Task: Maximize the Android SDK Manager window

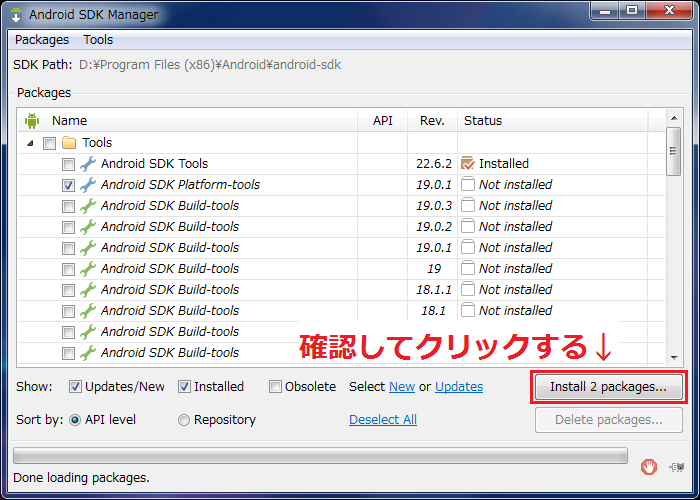Action: point(632,11)
